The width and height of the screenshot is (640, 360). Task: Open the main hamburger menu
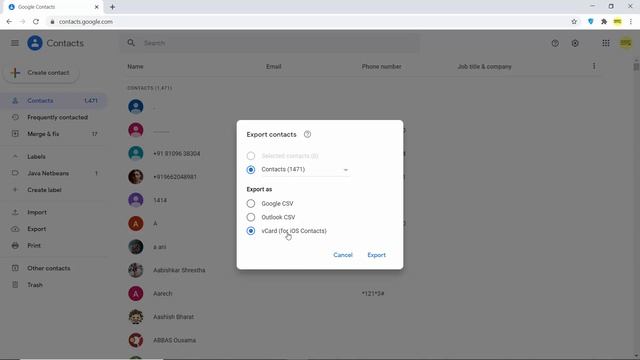15,43
